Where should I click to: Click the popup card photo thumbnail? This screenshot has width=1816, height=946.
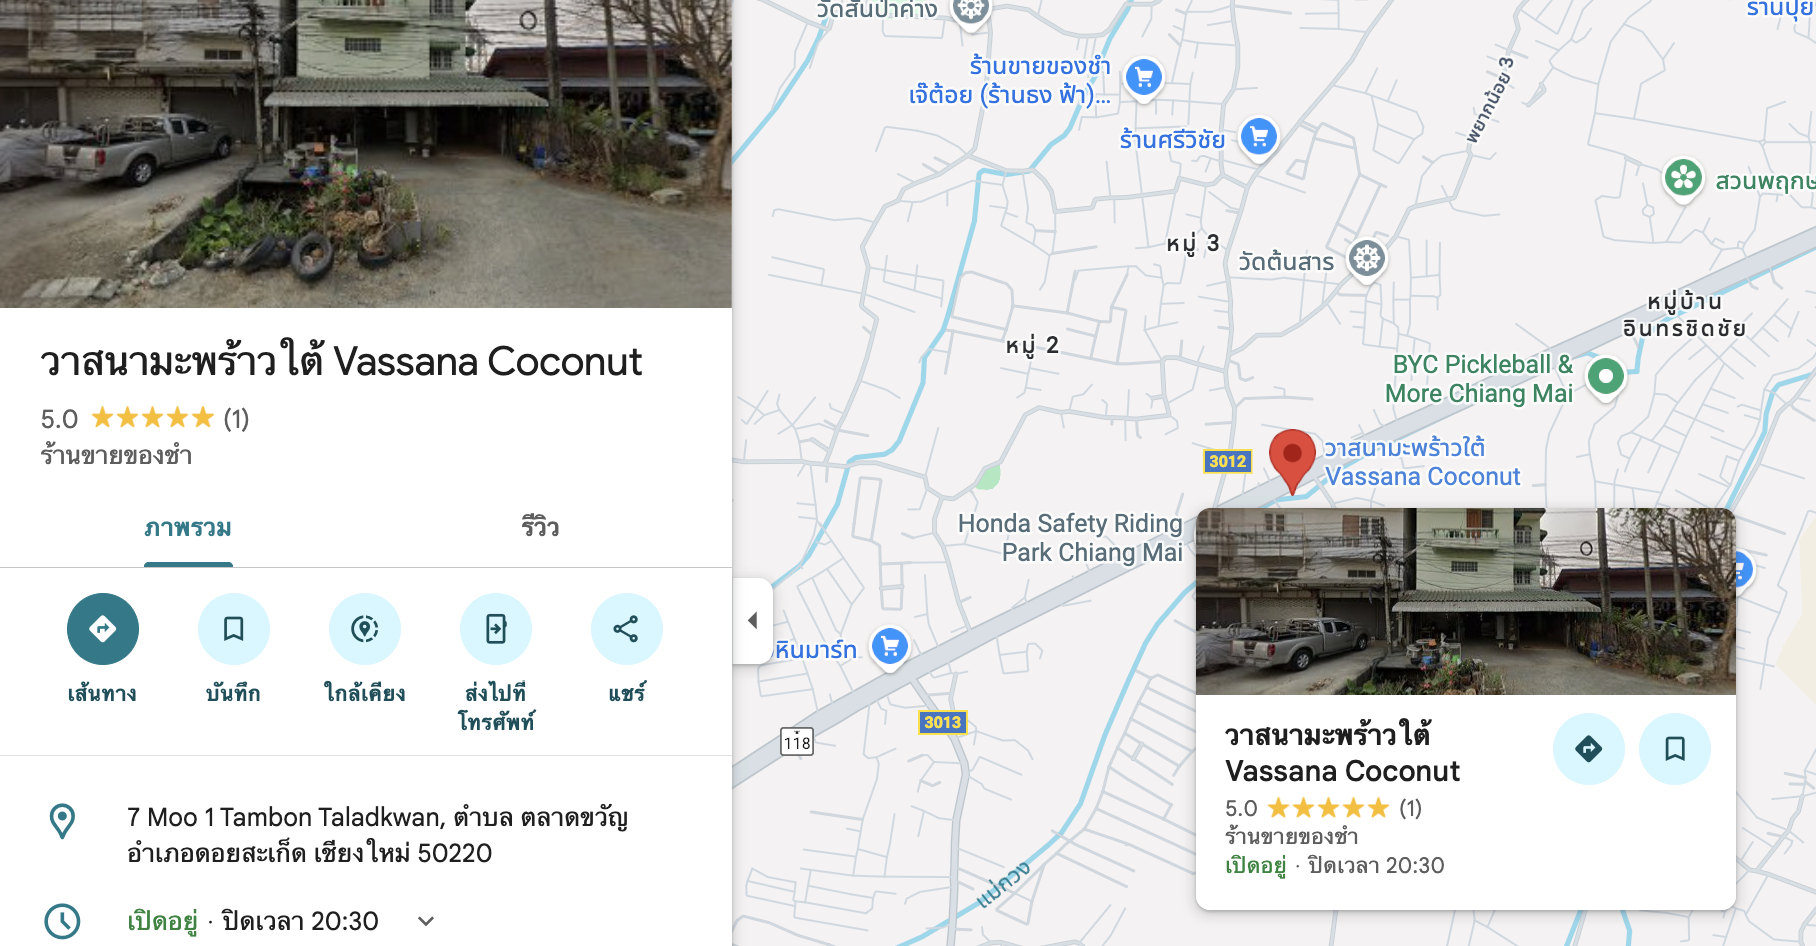click(1466, 601)
